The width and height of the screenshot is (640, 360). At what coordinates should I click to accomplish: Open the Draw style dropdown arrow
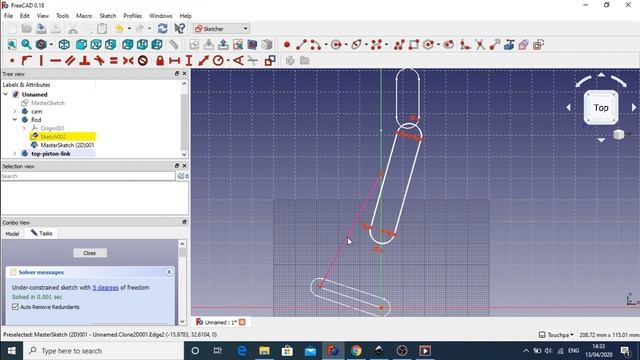pyautogui.click(x=51, y=45)
